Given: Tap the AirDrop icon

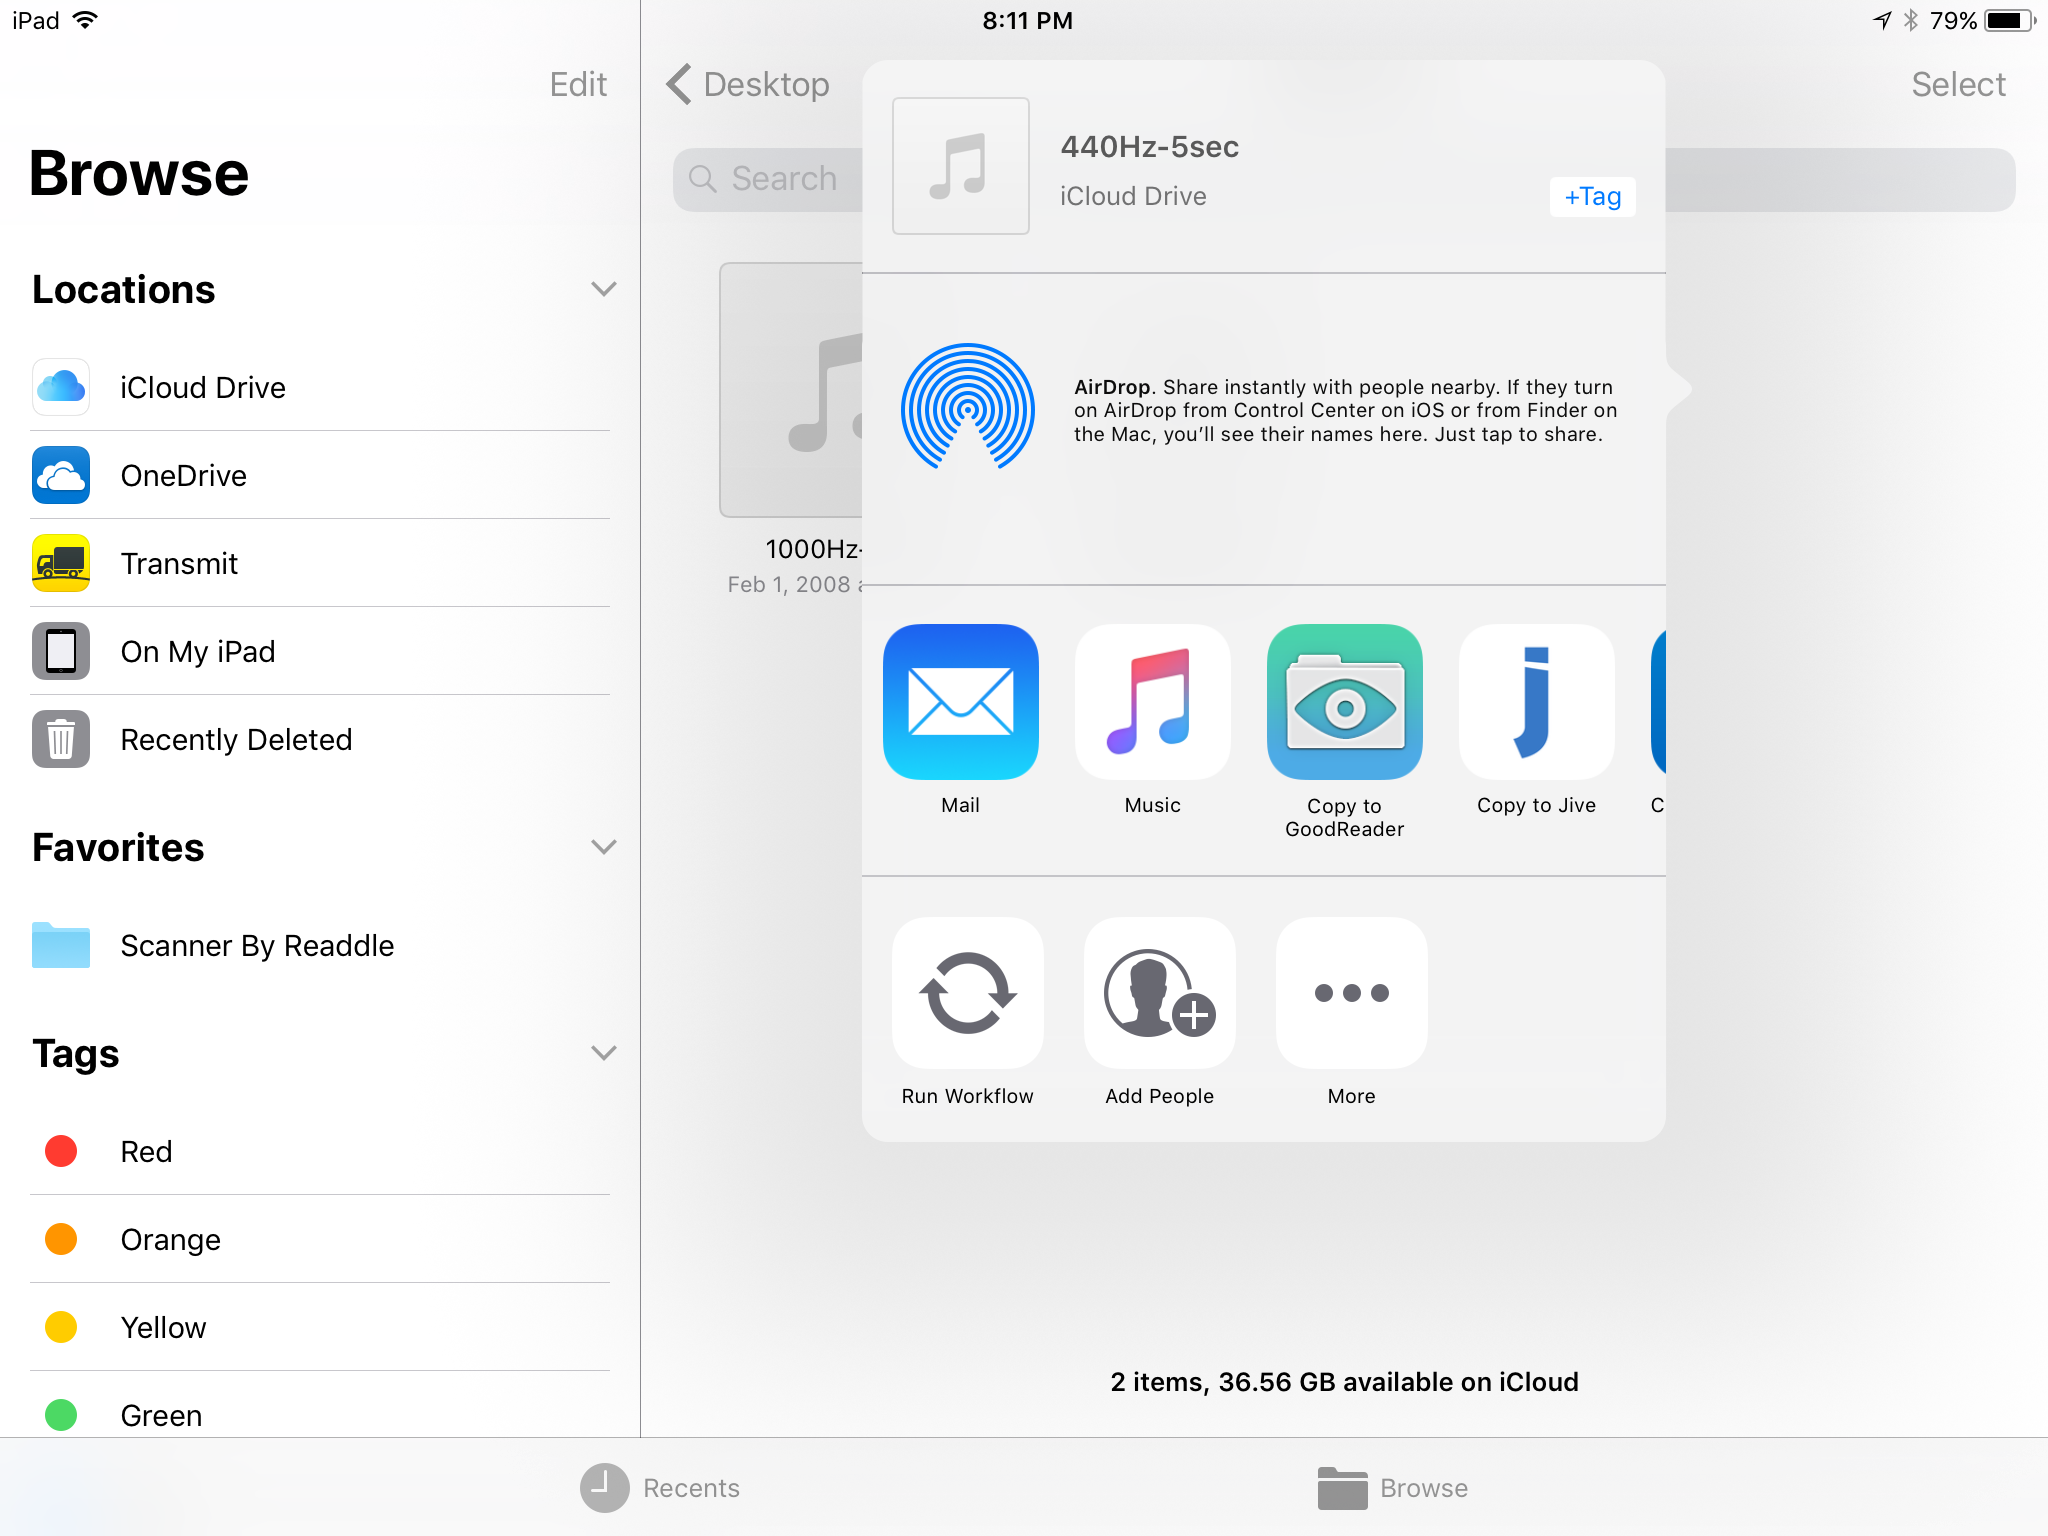Looking at the screenshot, I should click(x=967, y=408).
